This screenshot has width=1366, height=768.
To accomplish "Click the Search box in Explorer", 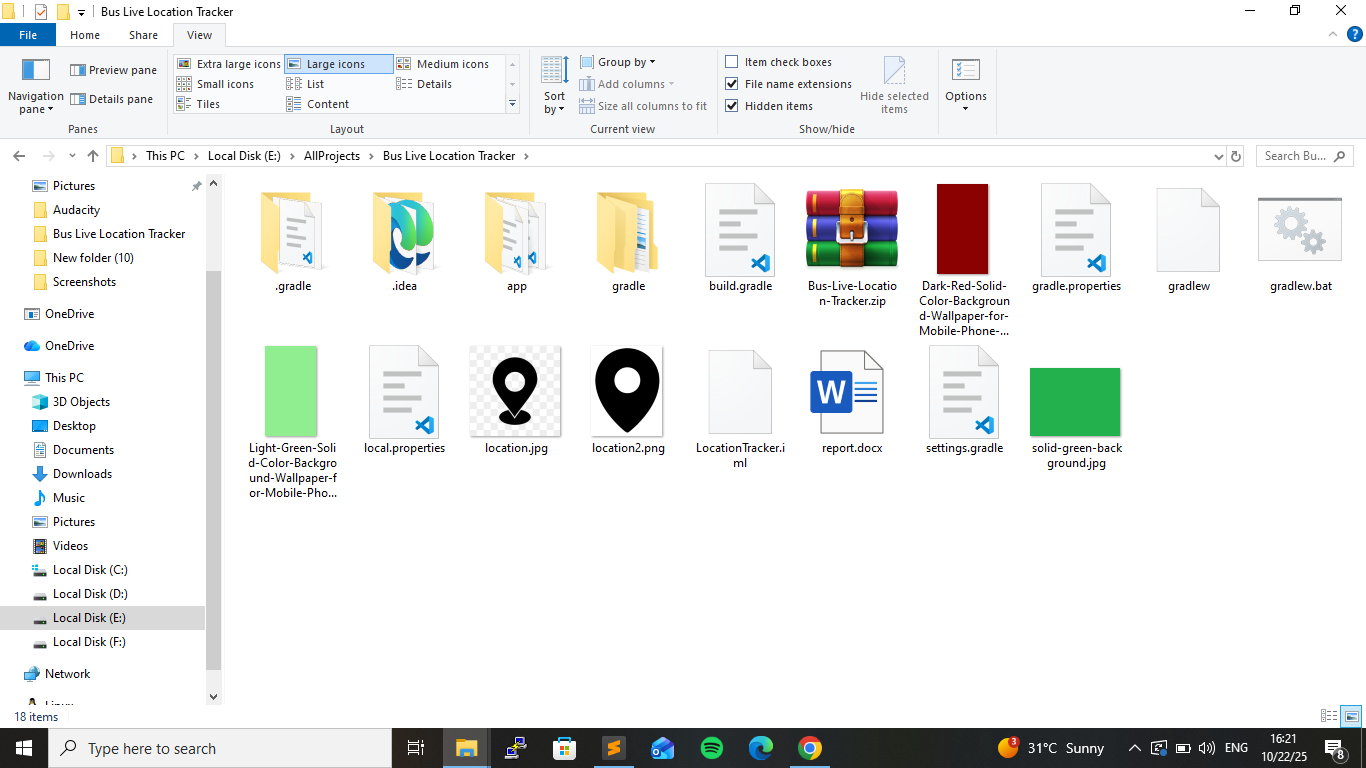I will pos(1298,156).
